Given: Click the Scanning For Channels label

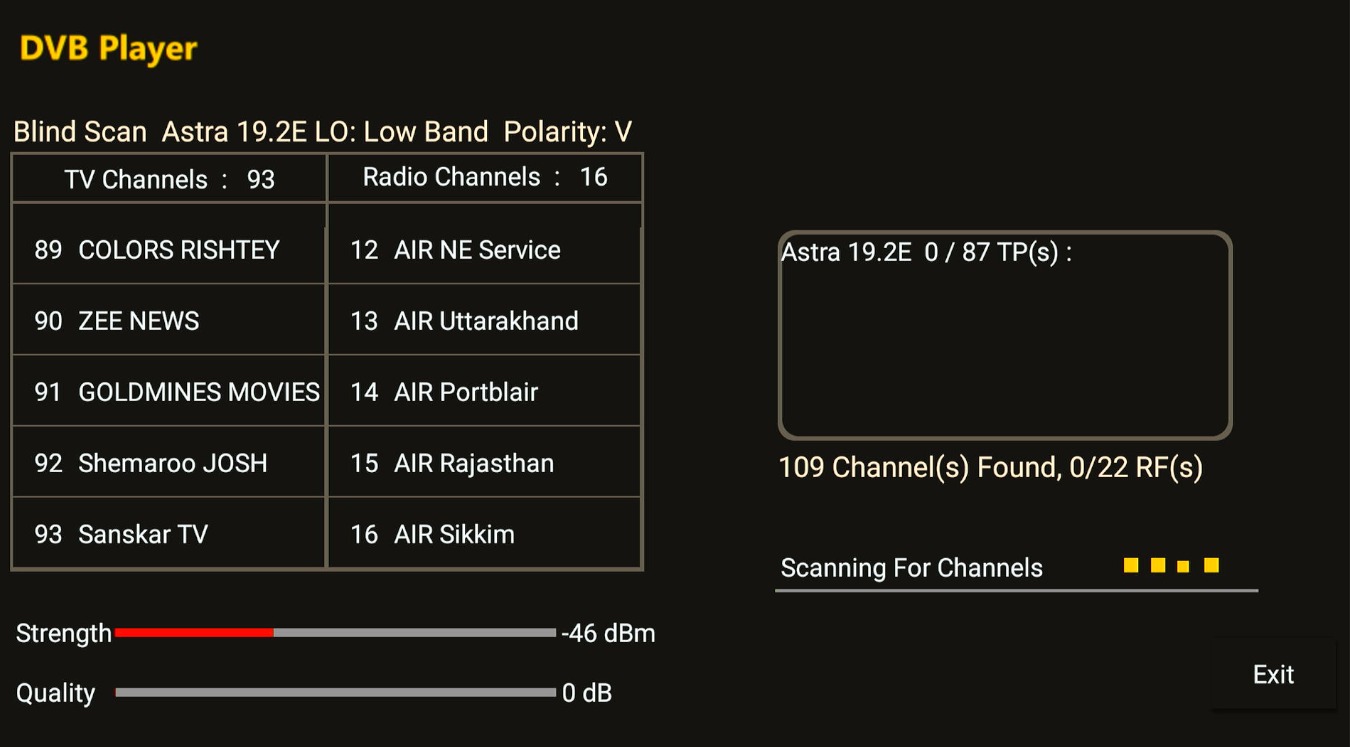Looking at the screenshot, I should pos(911,568).
